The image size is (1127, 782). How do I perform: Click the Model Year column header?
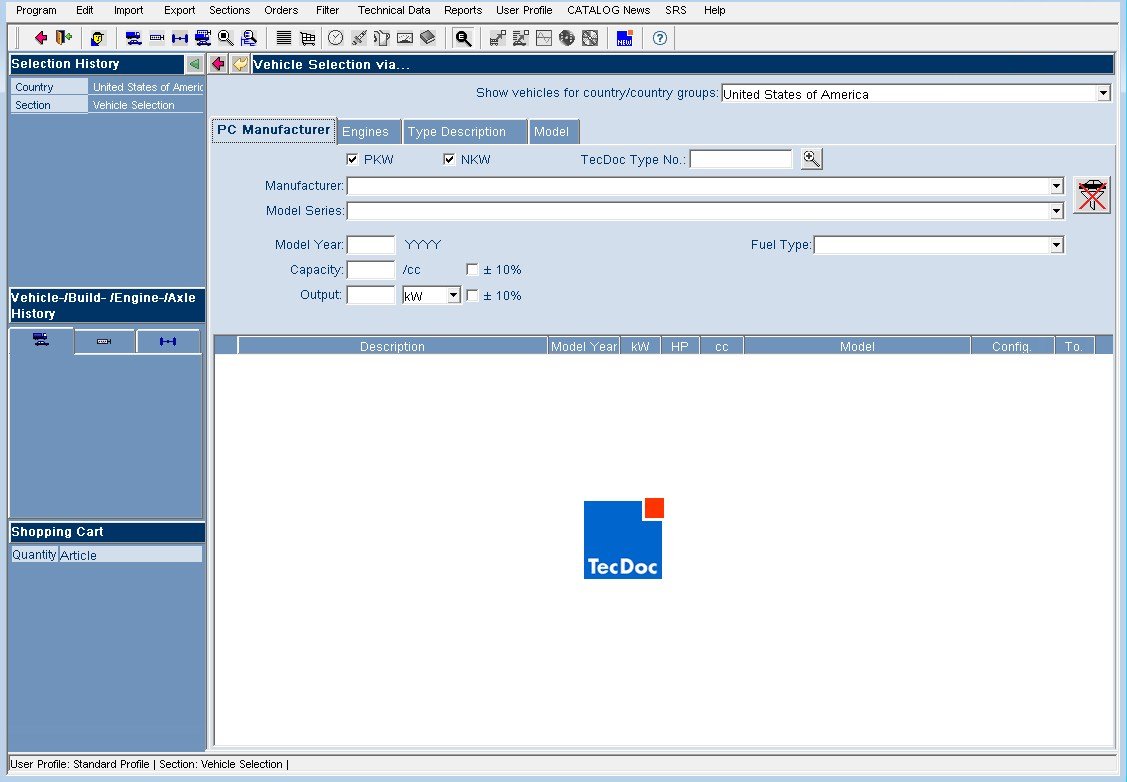click(x=584, y=346)
